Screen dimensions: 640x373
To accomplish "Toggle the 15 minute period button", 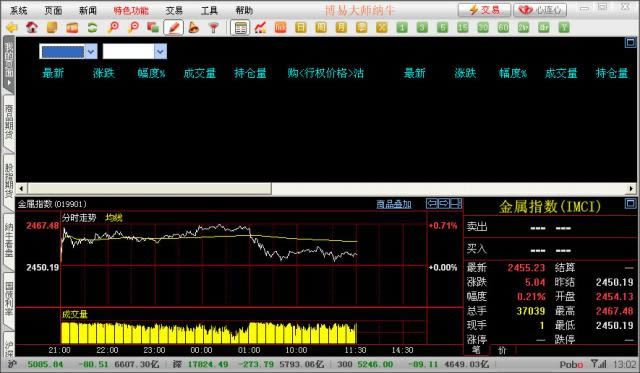I will pos(462,28).
